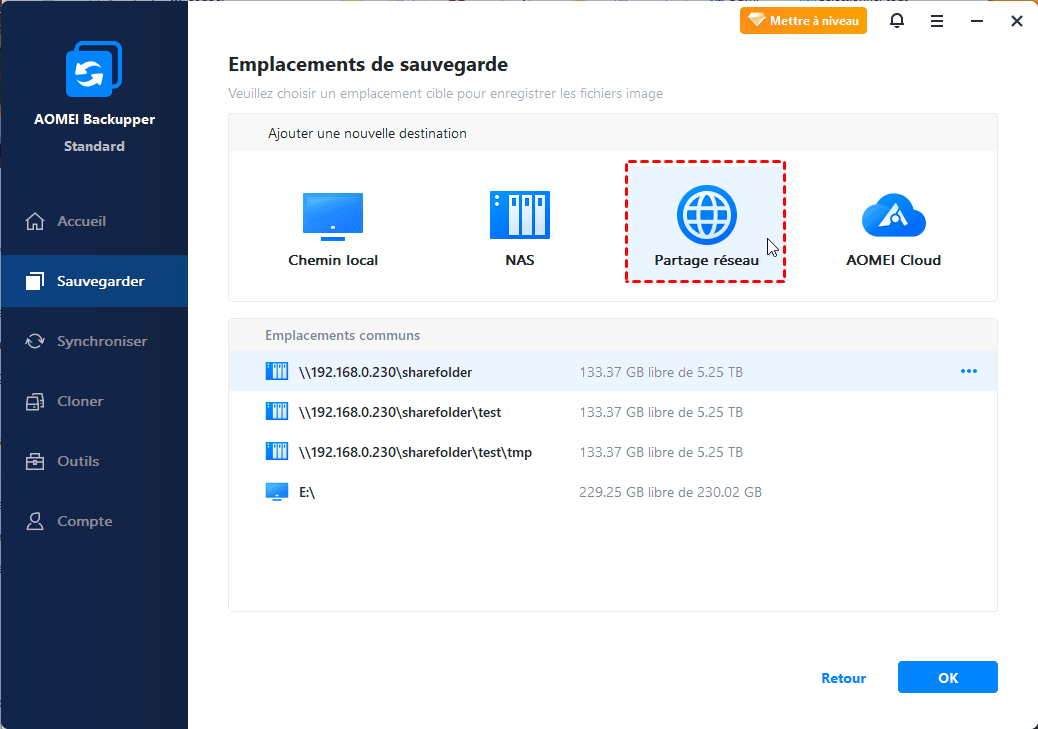Close the AOMEI Backupper window

coord(1017,21)
